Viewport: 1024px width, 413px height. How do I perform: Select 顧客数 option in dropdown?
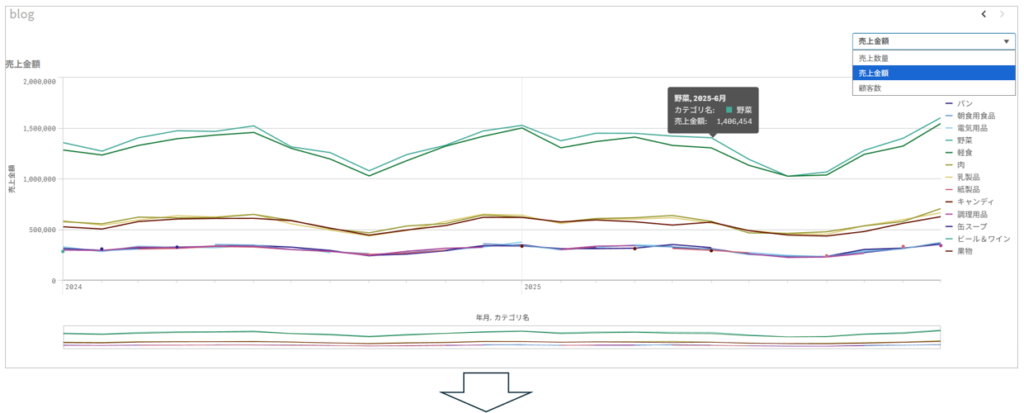click(870, 88)
